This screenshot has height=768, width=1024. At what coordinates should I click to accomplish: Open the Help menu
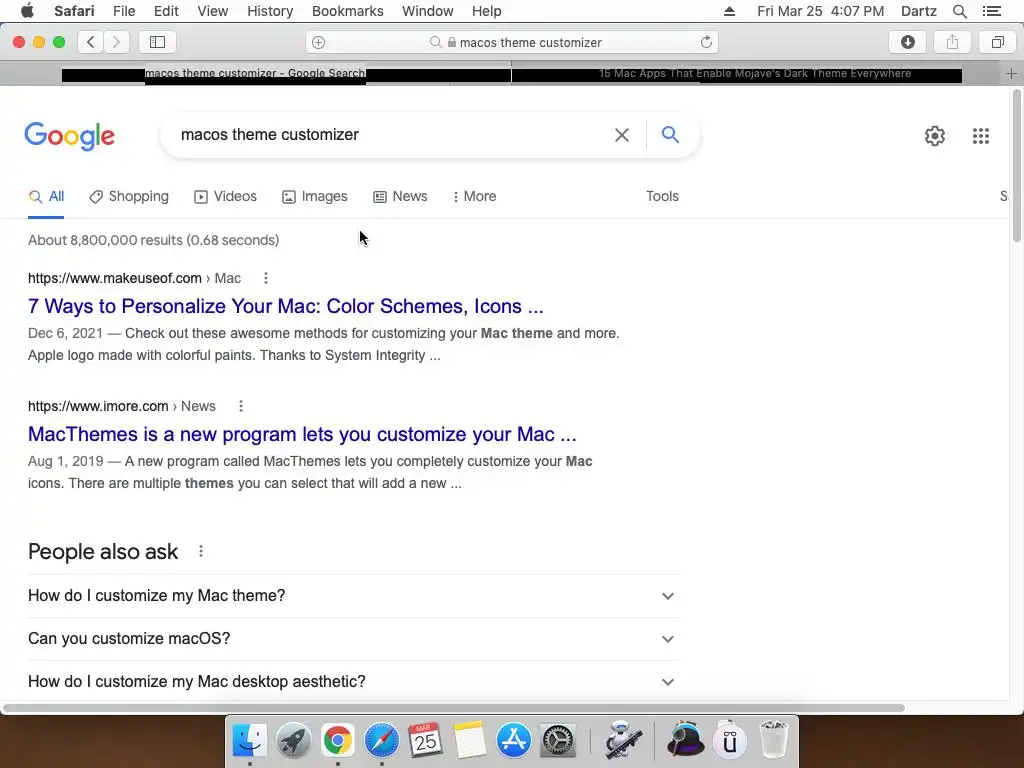coord(487,11)
